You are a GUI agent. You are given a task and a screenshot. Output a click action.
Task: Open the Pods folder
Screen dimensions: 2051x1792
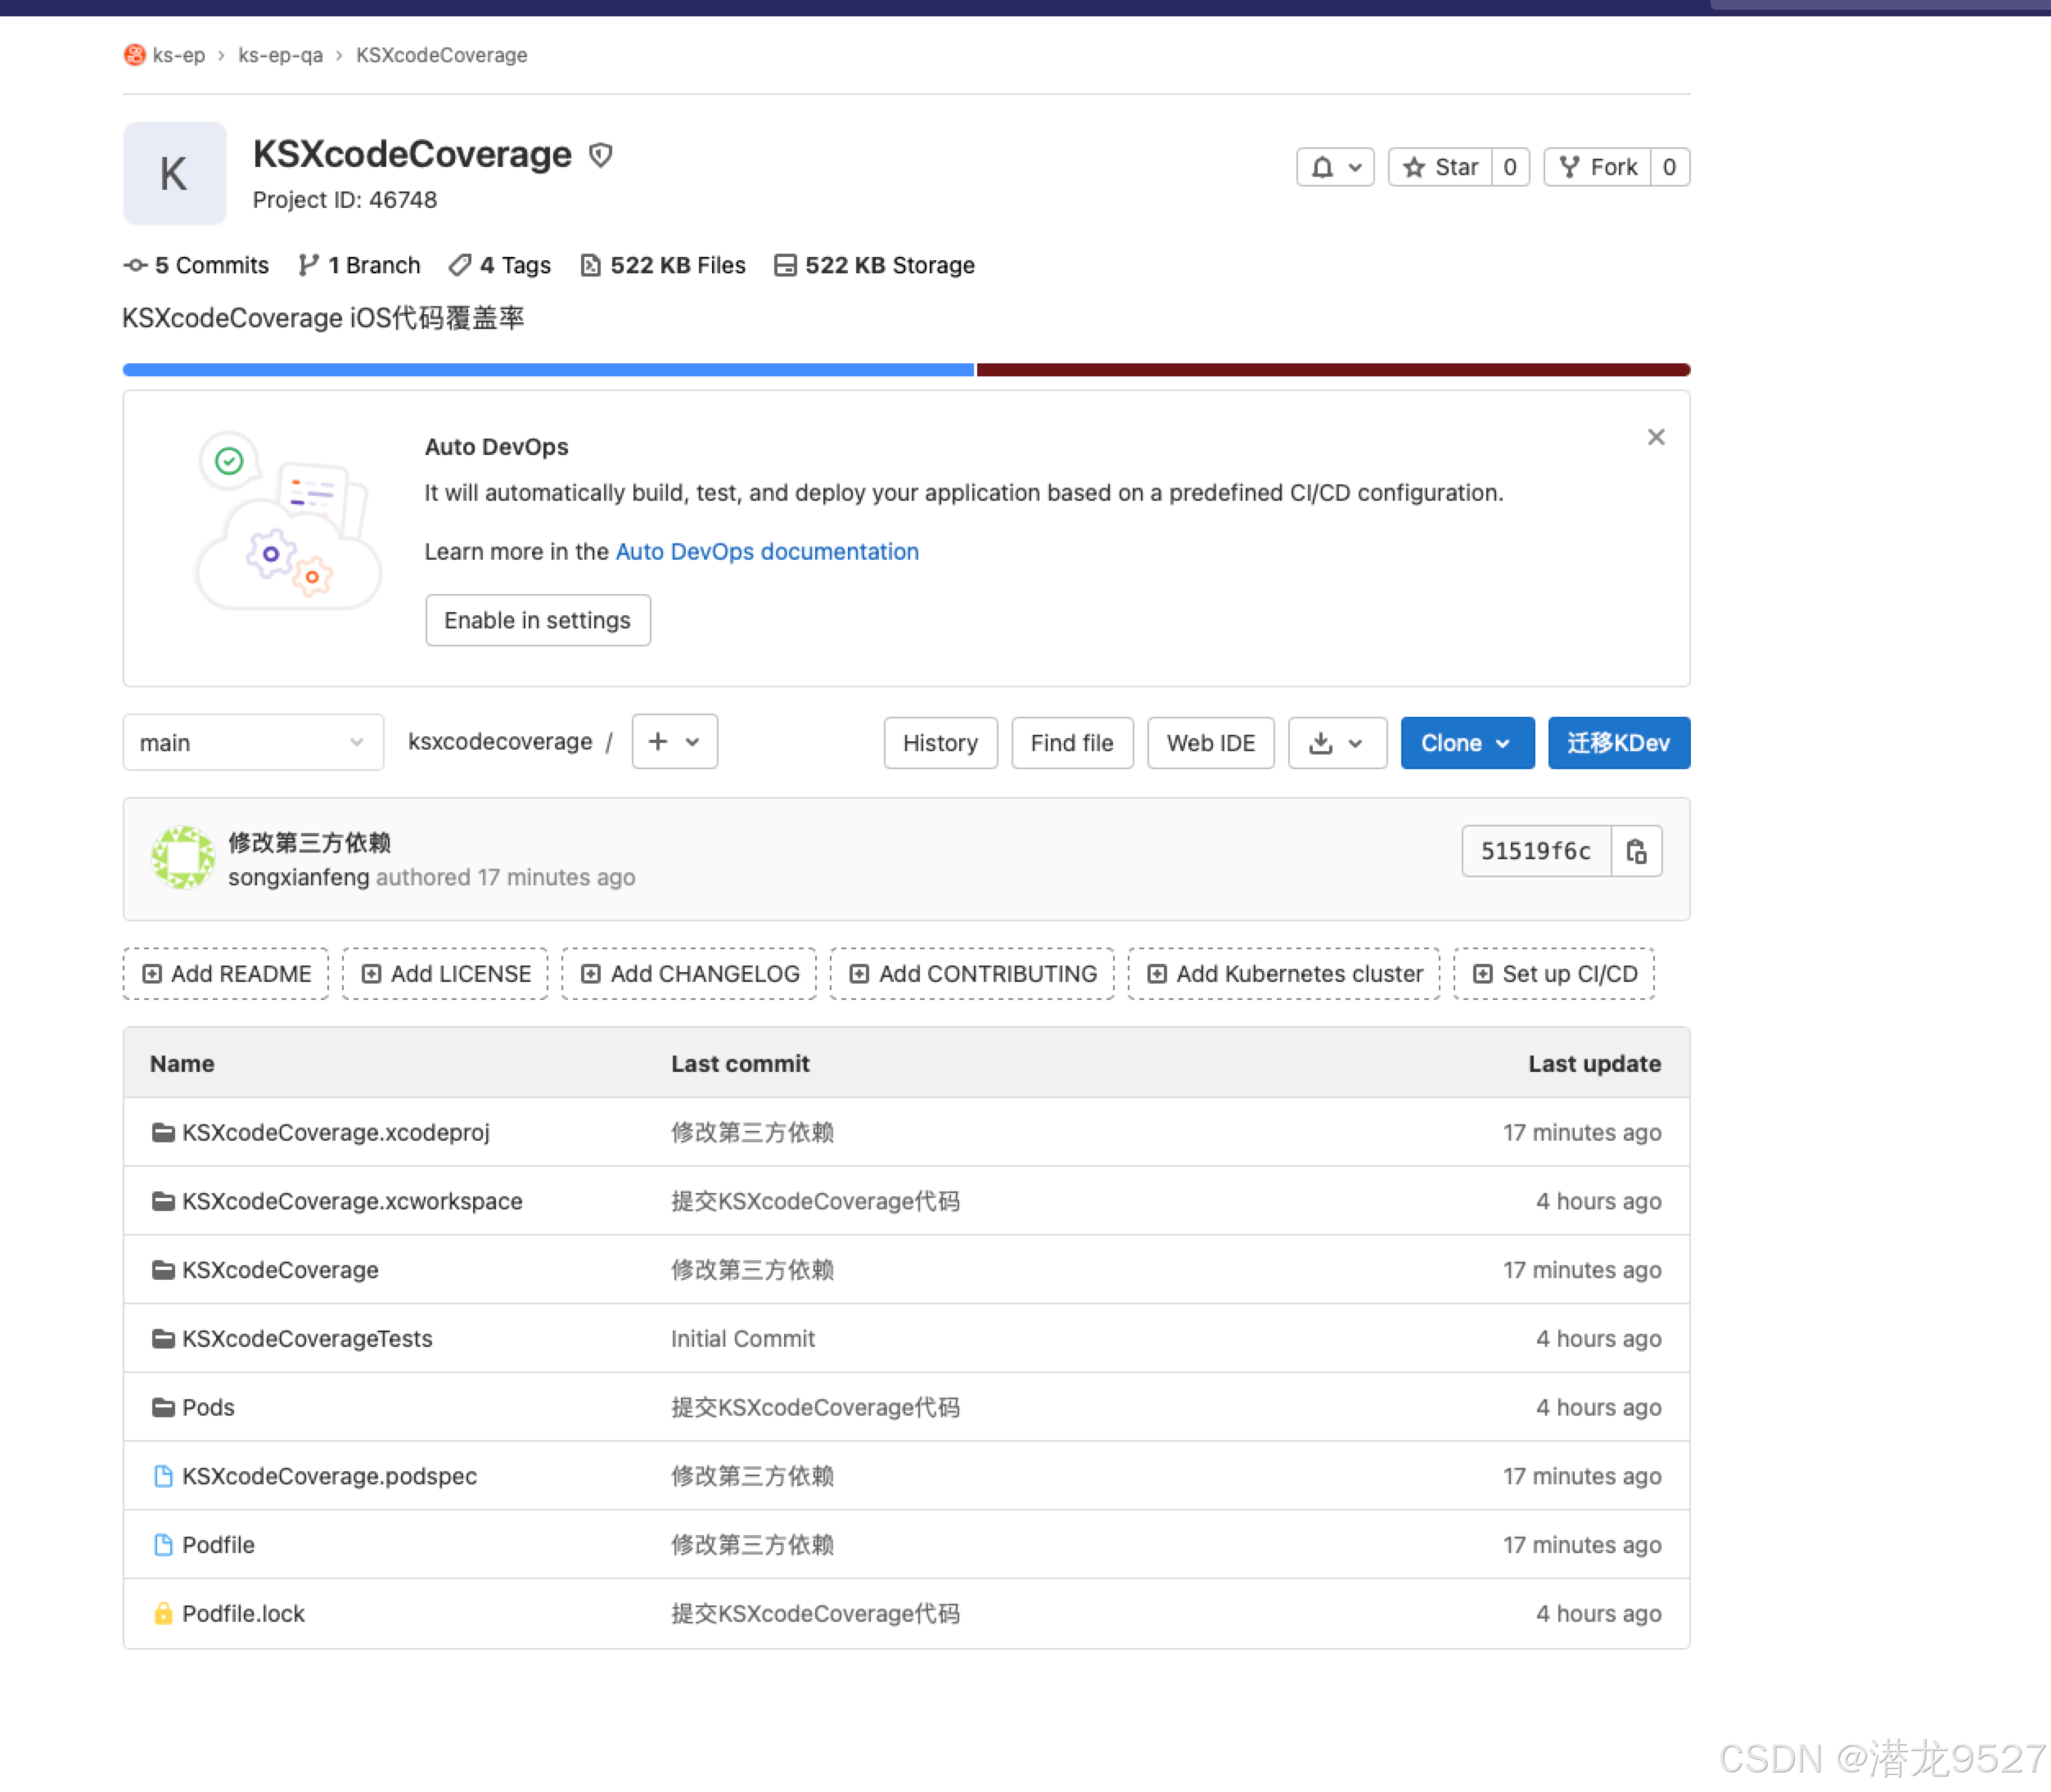[208, 1407]
